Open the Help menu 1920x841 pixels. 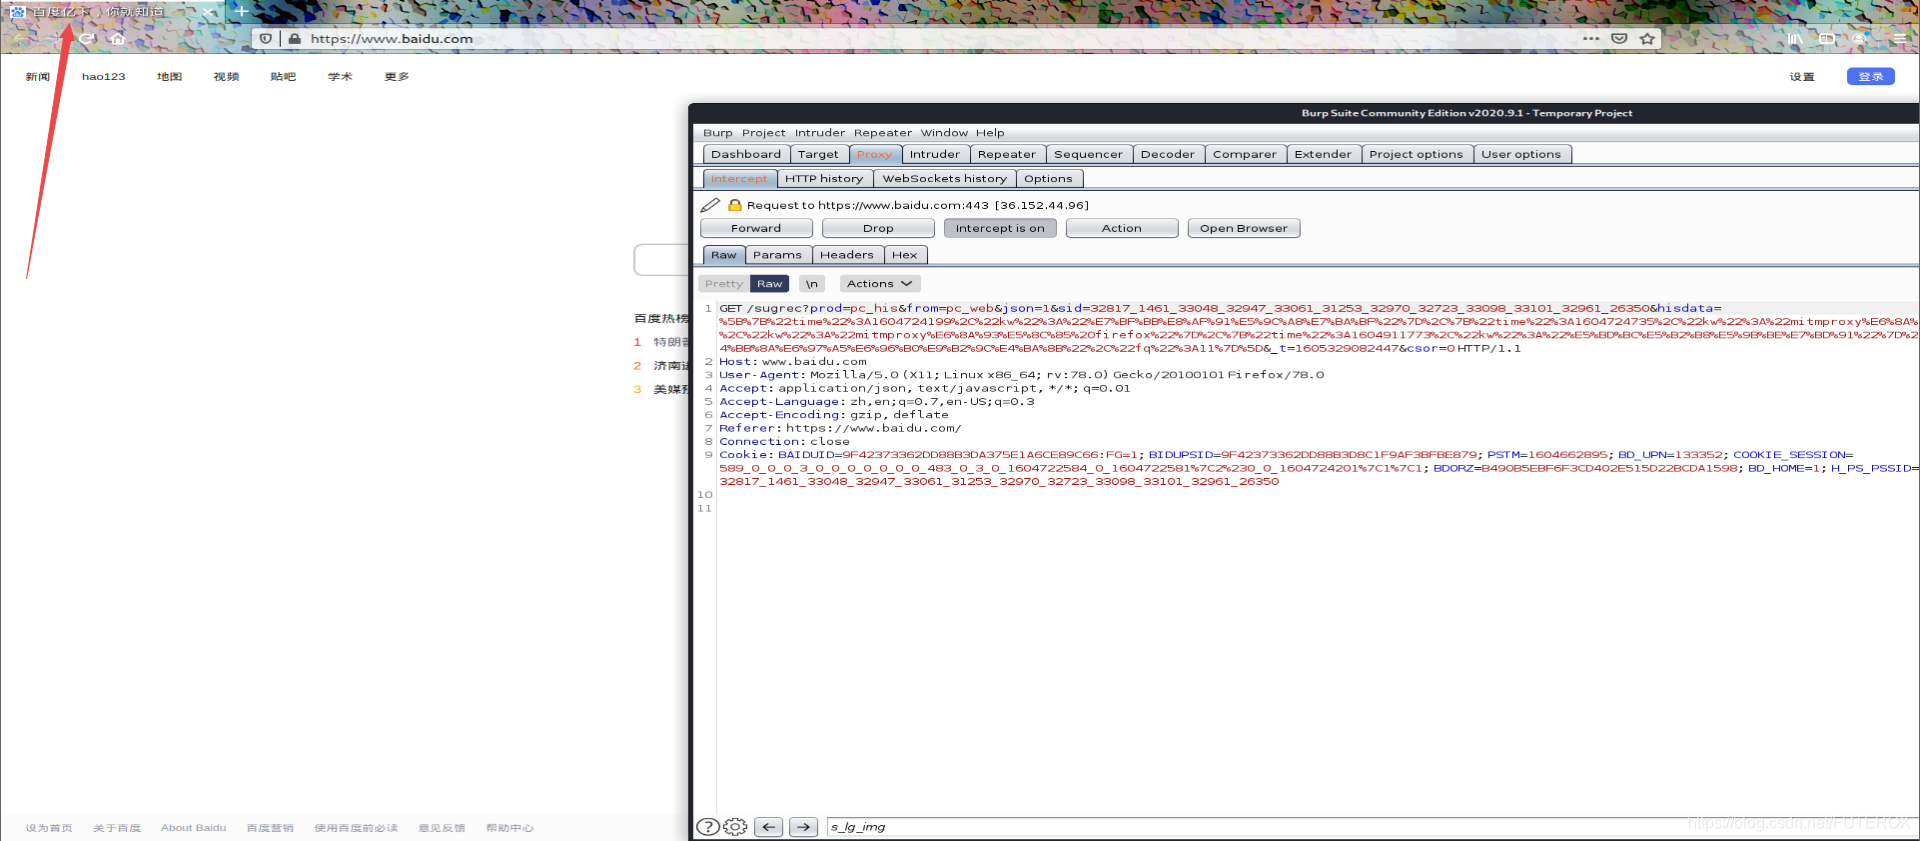[x=990, y=133]
